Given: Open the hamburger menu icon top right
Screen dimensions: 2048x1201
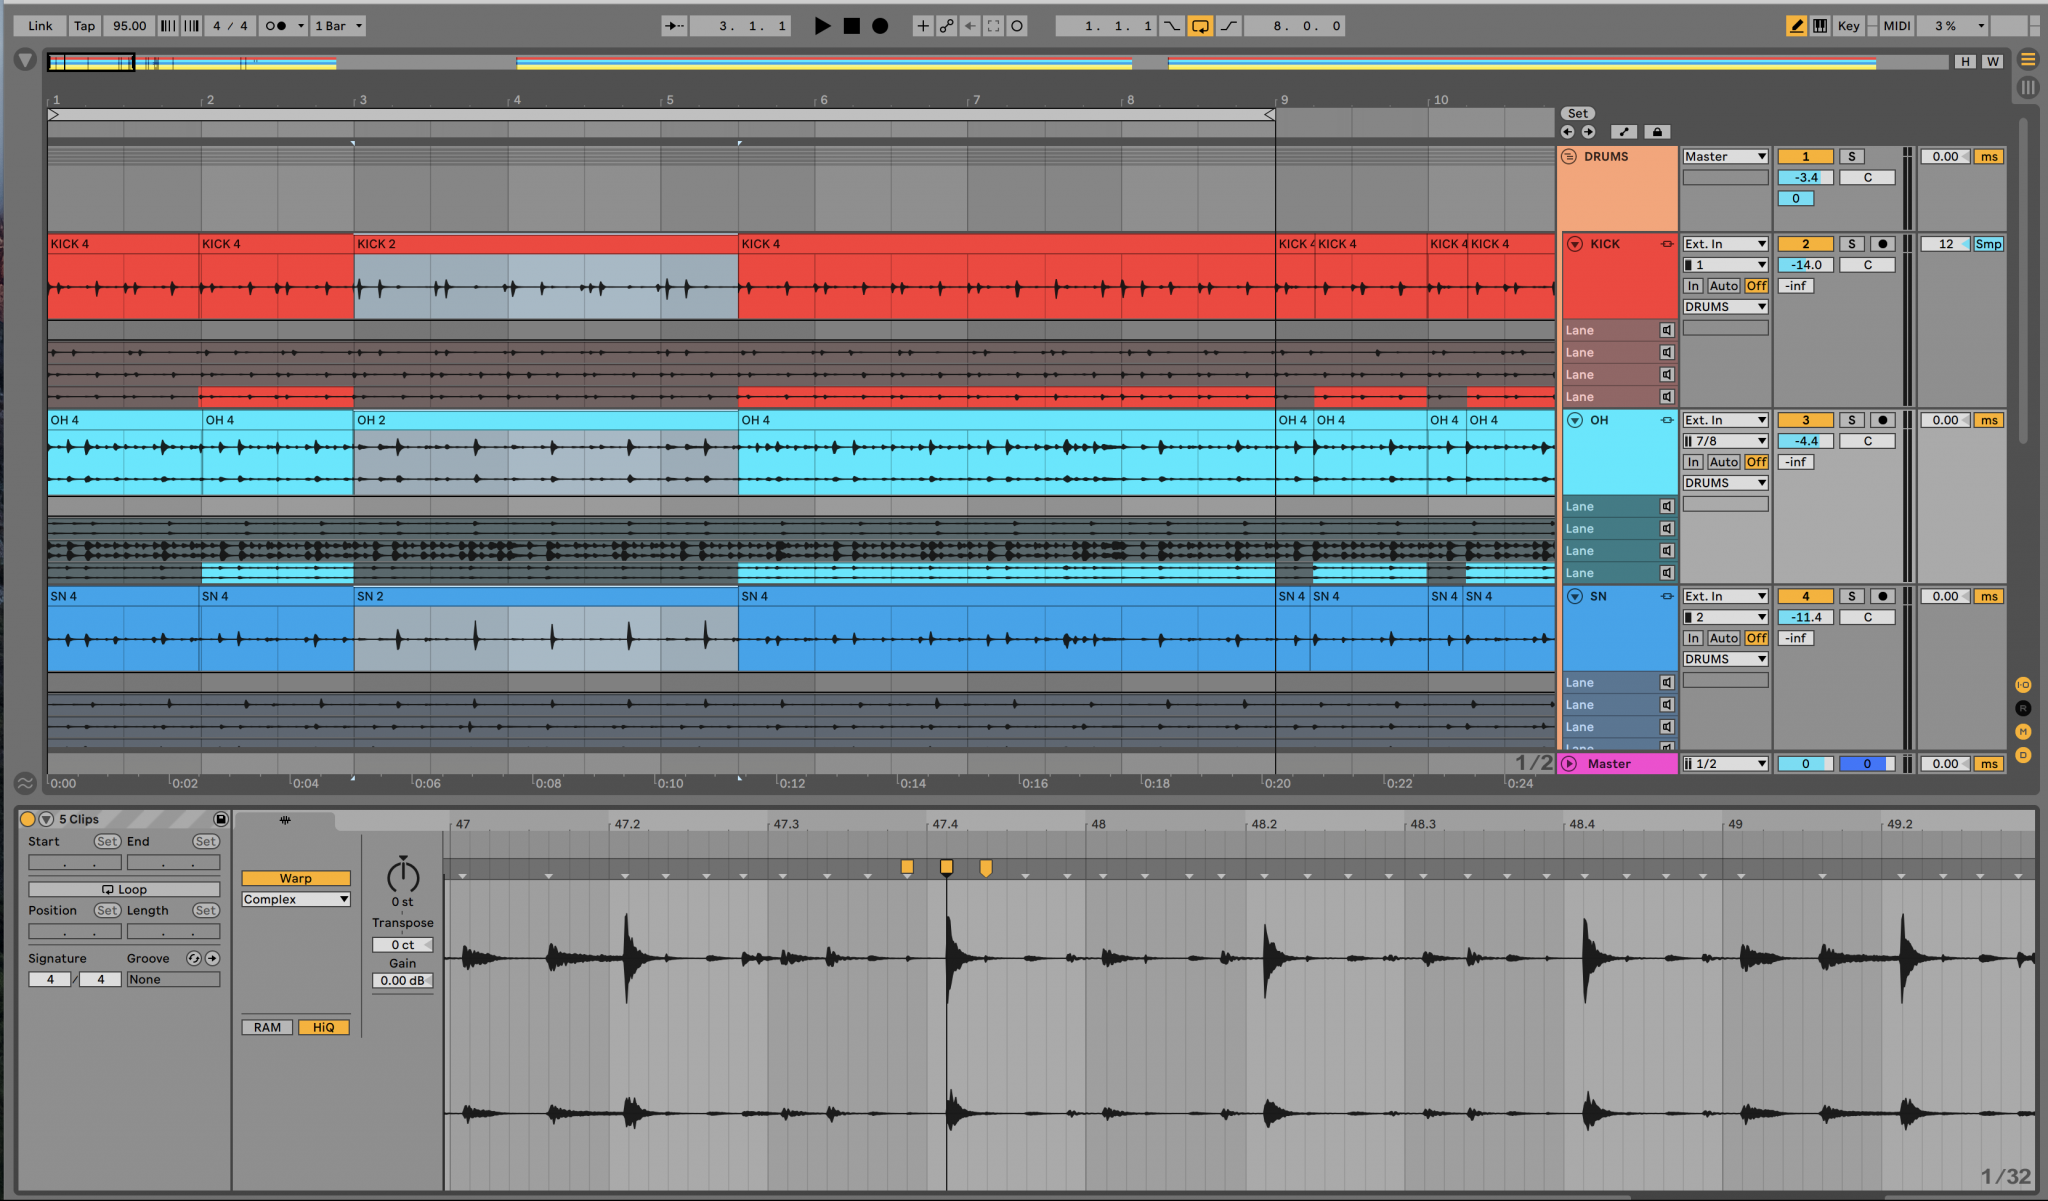Looking at the screenshot, I should pyautogui.click(x=2028, y=58).
